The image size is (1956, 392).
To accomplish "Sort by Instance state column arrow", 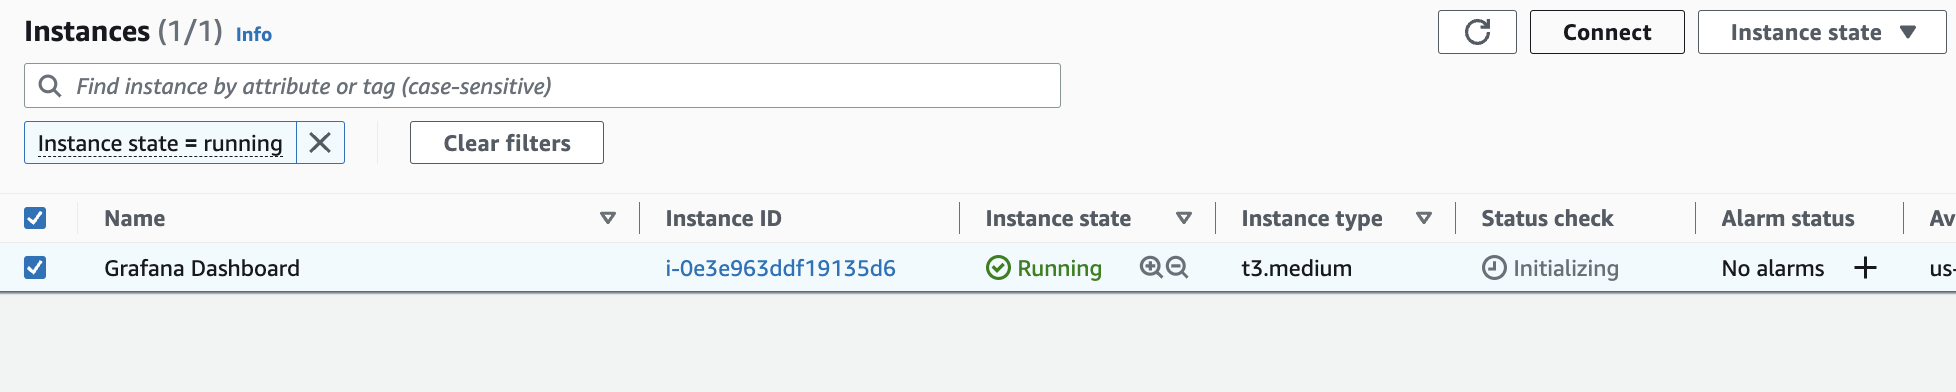I will [1184, 218].
